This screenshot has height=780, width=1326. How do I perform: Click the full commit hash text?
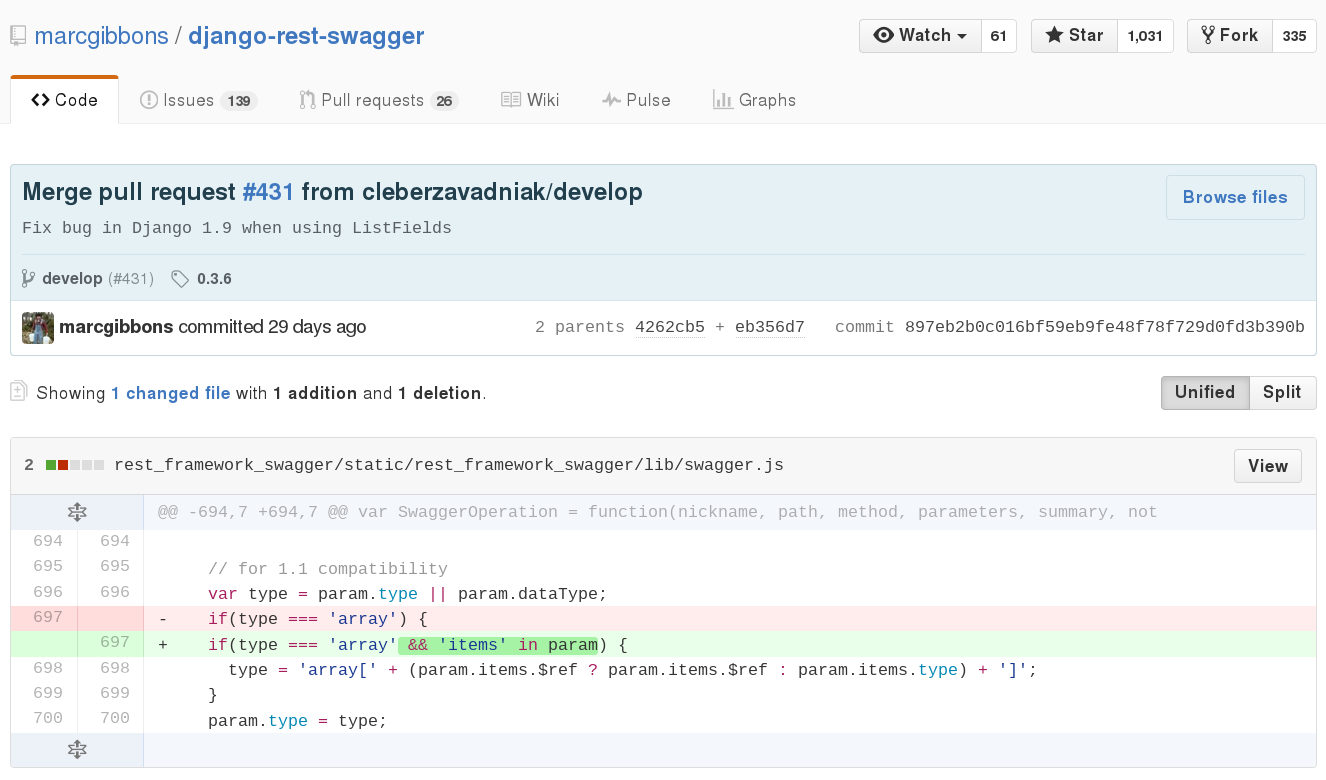[x=1105, y=327]
